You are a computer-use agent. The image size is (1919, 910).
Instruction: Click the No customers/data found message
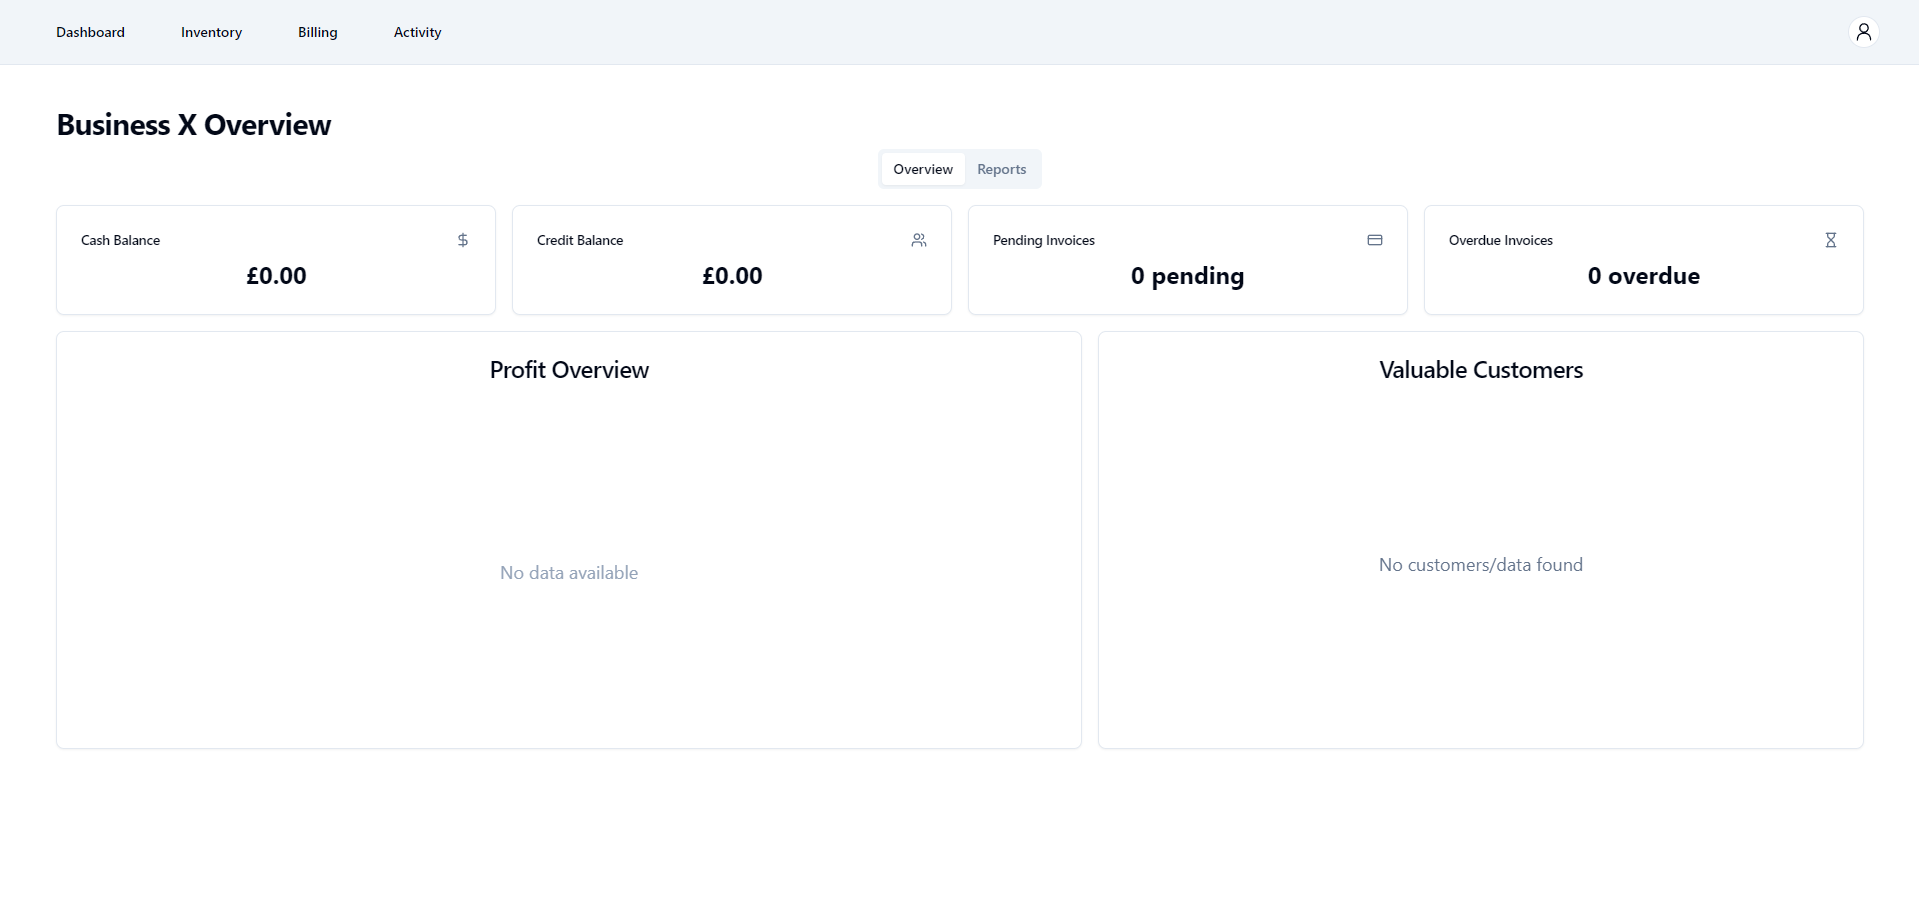pyautogui.click(x=1480, y=565)
